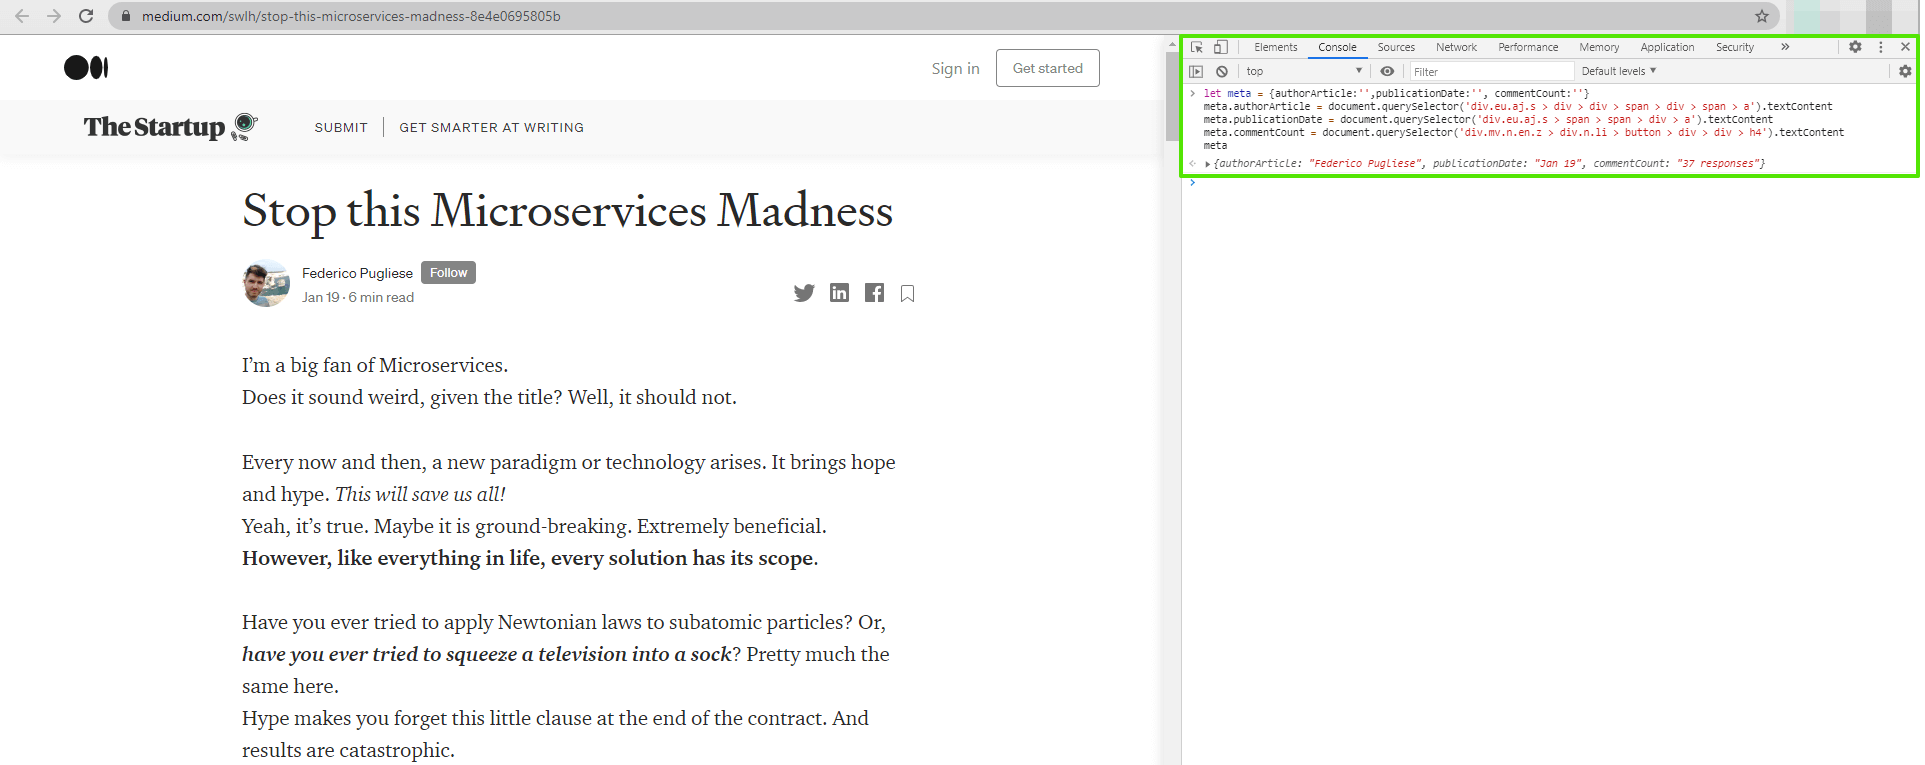Click the 'Jan 19' publication date text
The image size is (1925, 765).
[321, 297]
